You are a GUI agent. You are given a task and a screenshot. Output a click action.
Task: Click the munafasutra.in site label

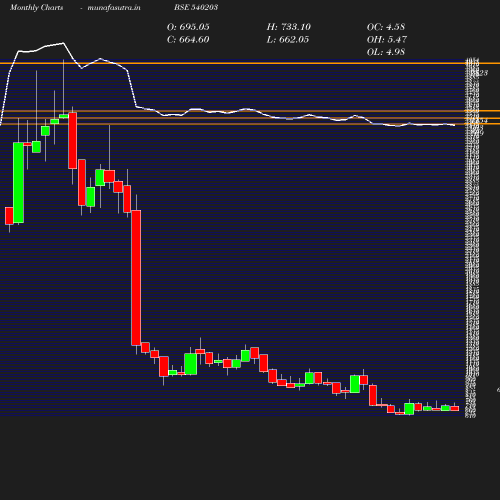114,8
